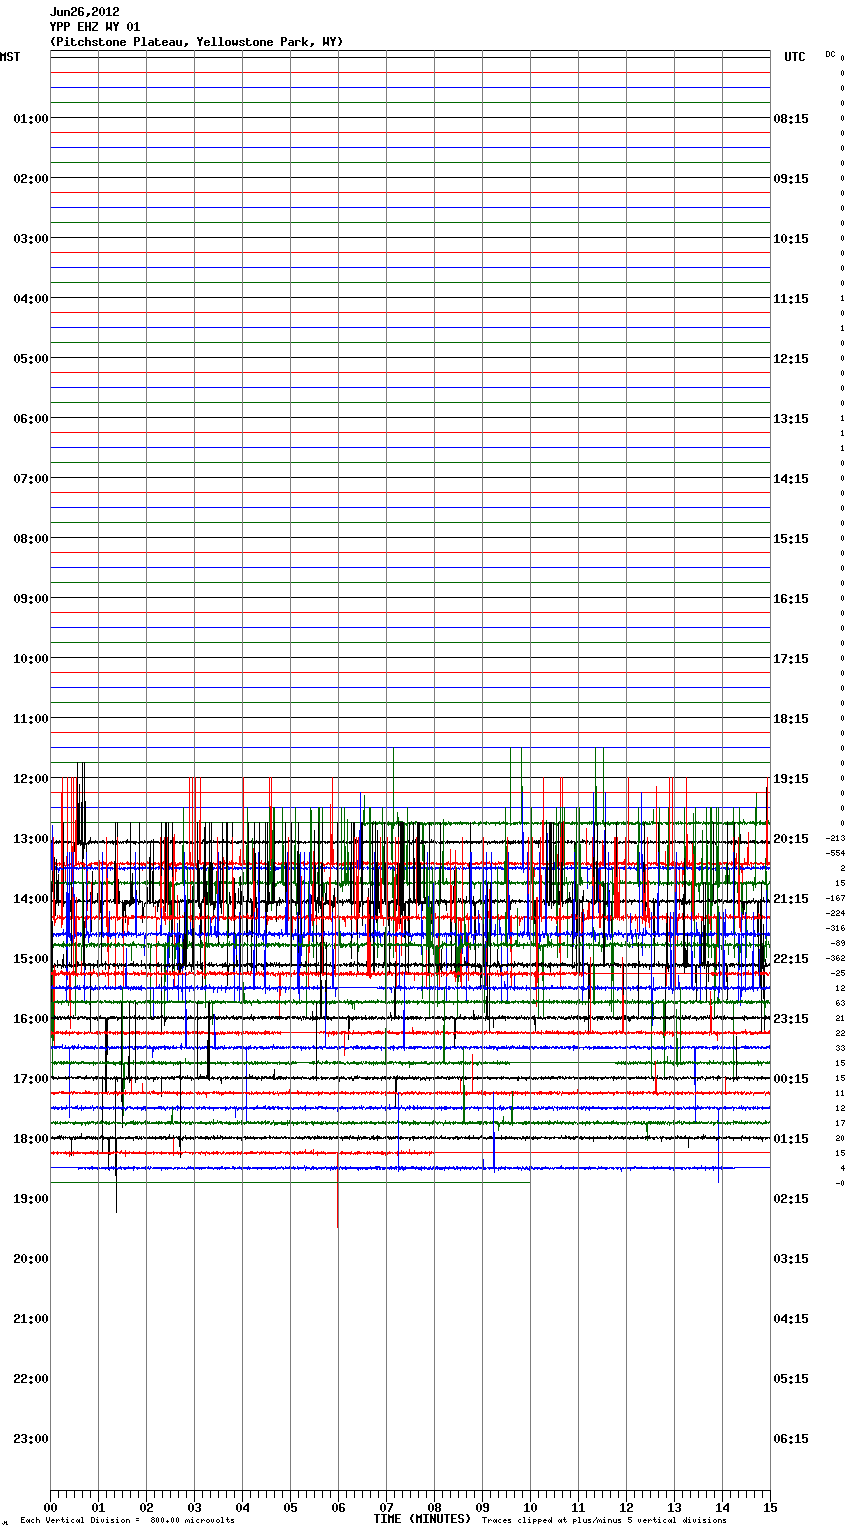Screen dimensions: 850x1534
Task: Click the bottom axis minute label '08'
Action: pos(434,1507)
